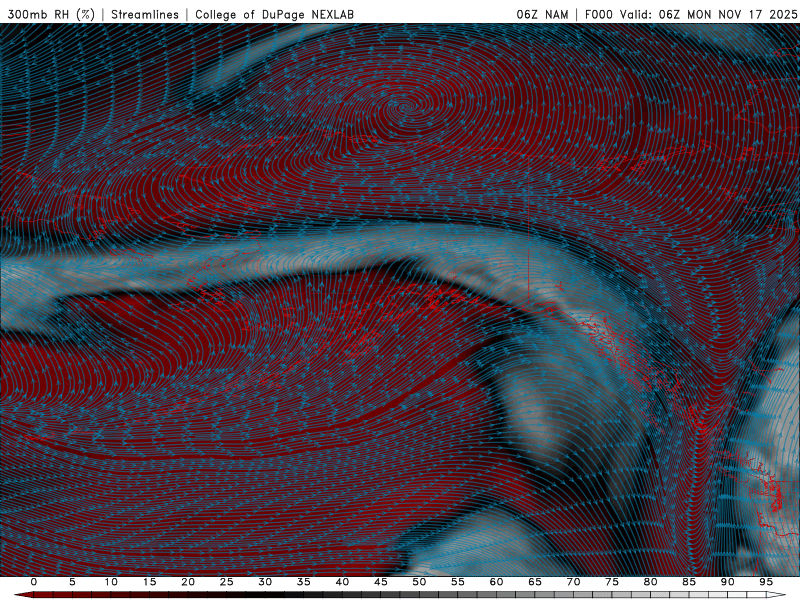Click the "0" colorbar label
The height and width of the screenshot is (600, 800).
tap(34, 582)
